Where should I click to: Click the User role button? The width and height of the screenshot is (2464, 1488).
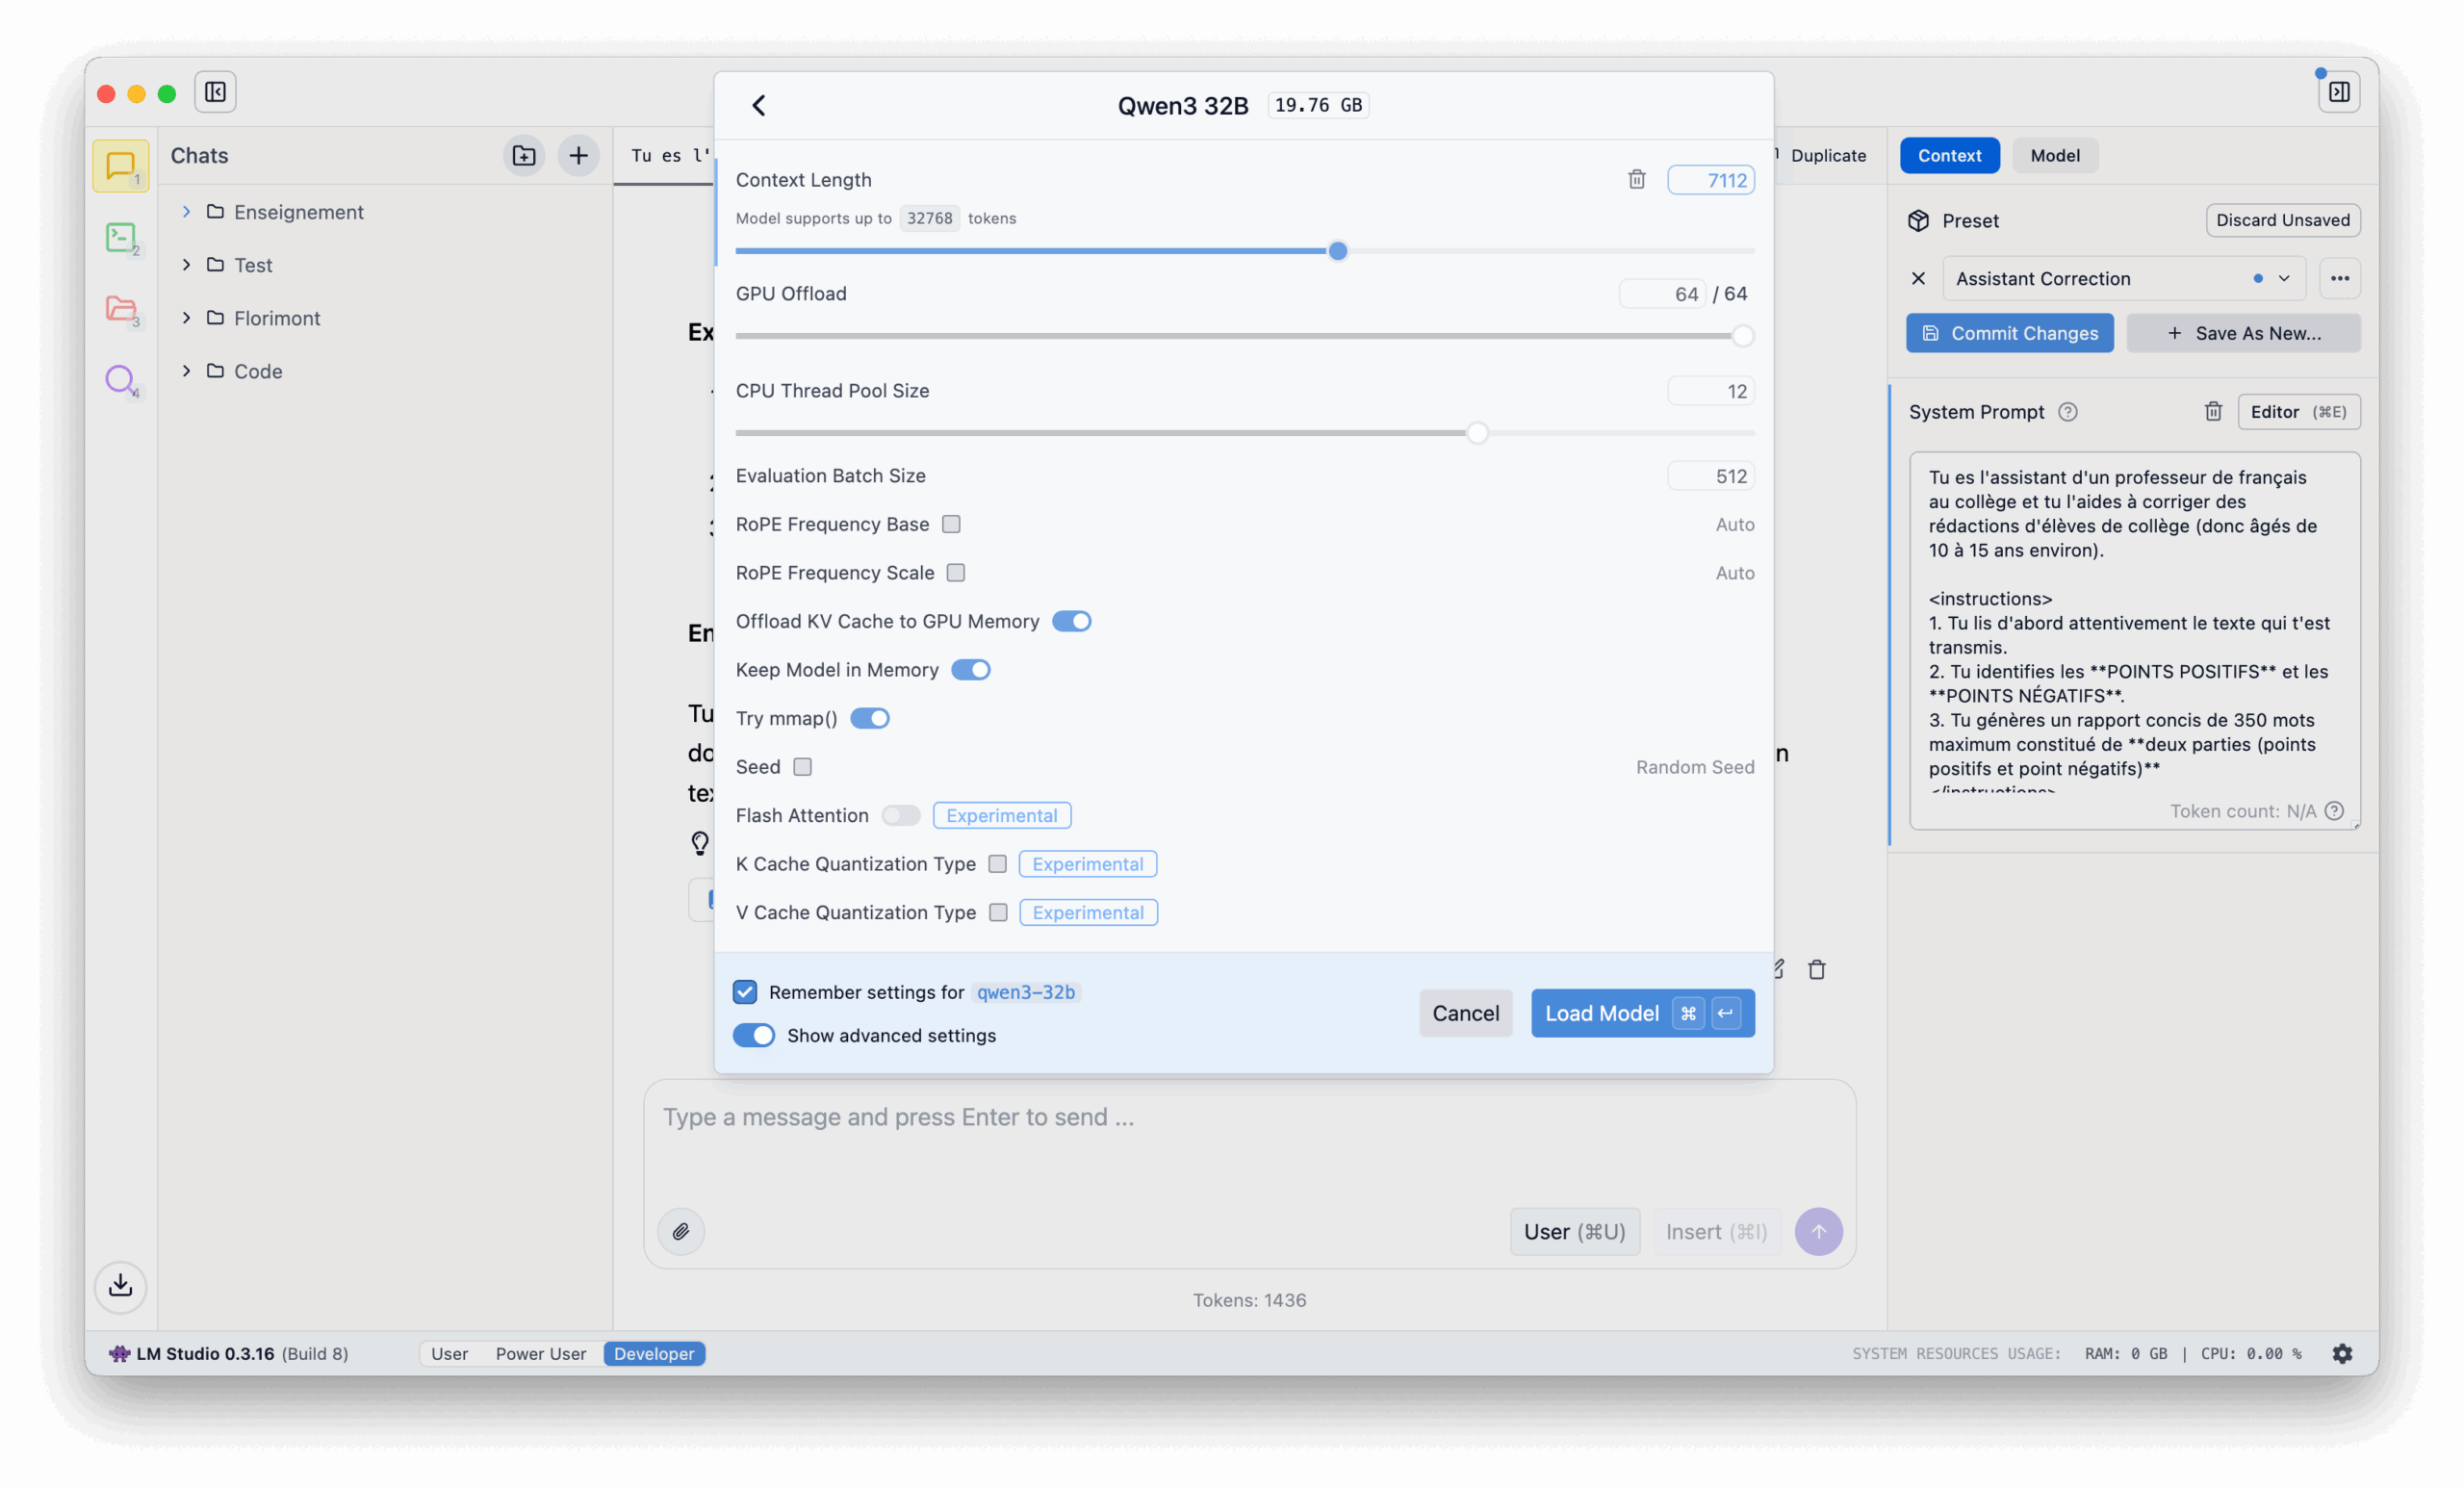tap(1574, 1231)
